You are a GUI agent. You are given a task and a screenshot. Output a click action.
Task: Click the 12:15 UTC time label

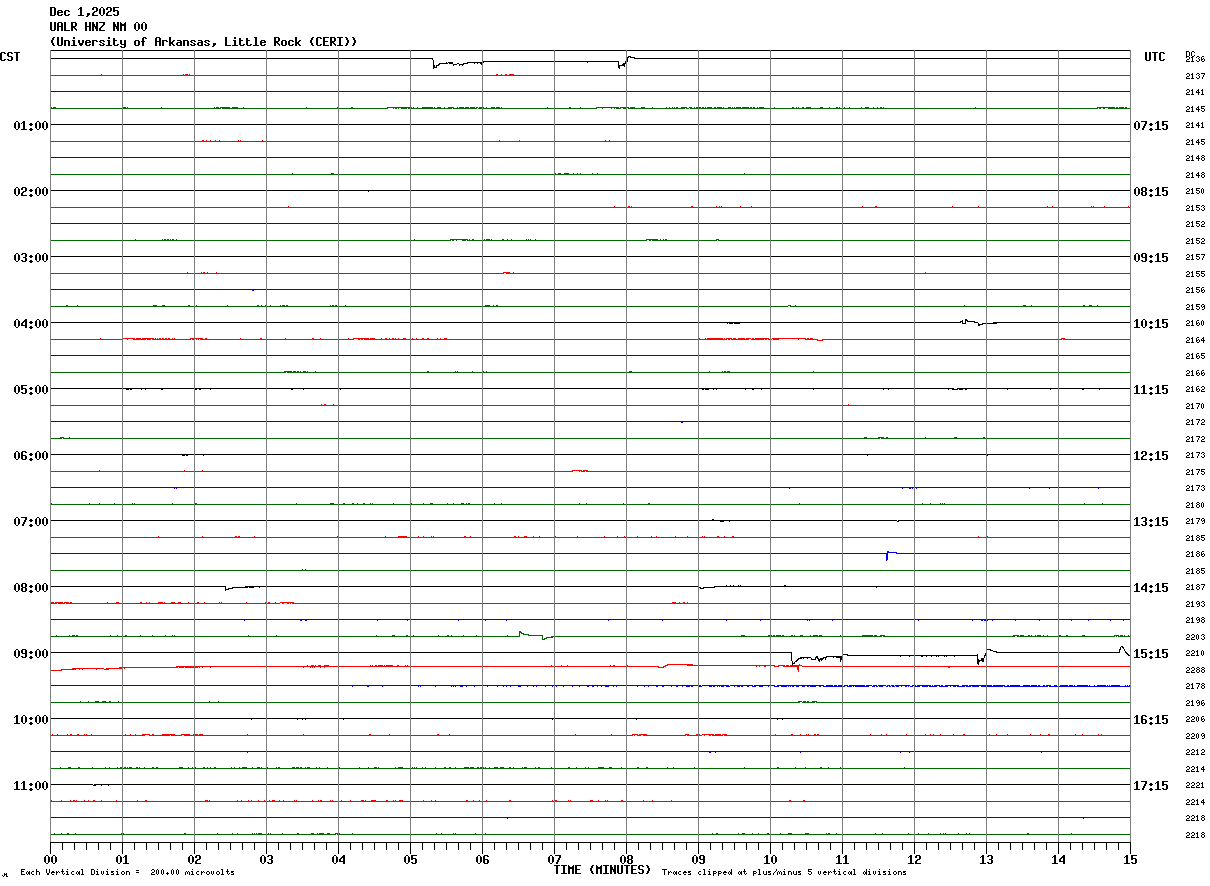coord(1151,455)
